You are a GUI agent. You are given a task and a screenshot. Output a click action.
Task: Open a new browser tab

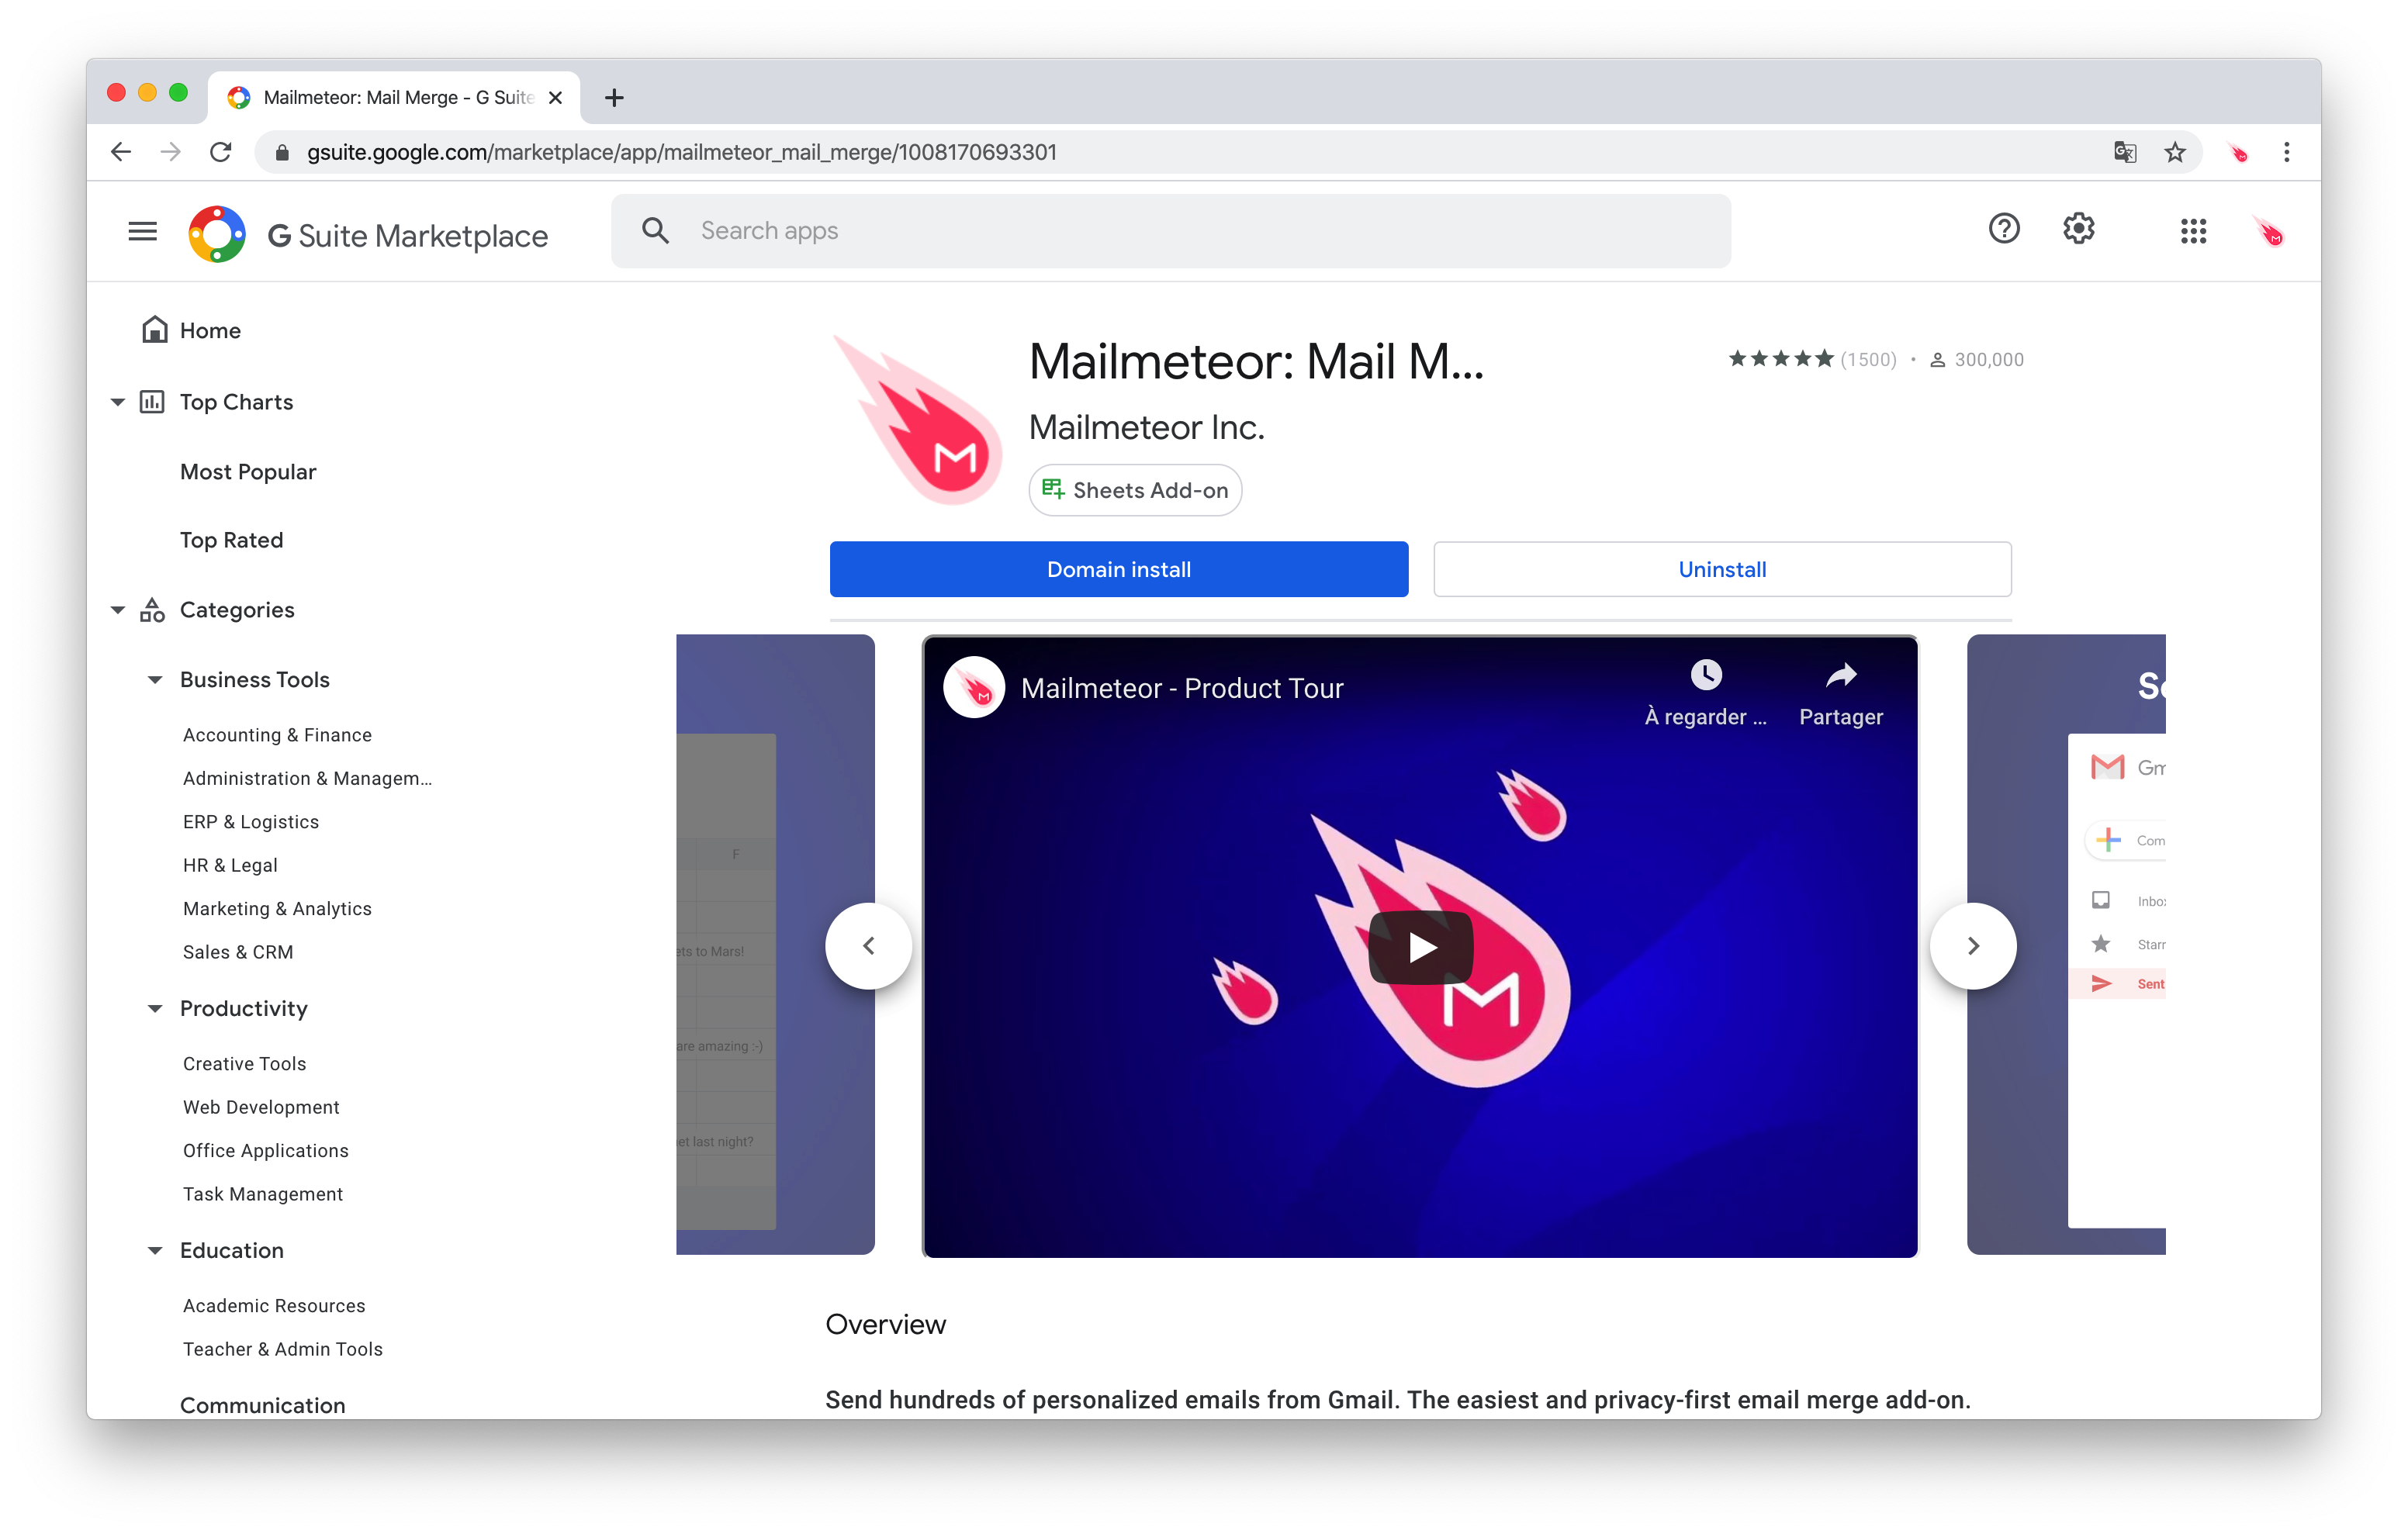614,97
